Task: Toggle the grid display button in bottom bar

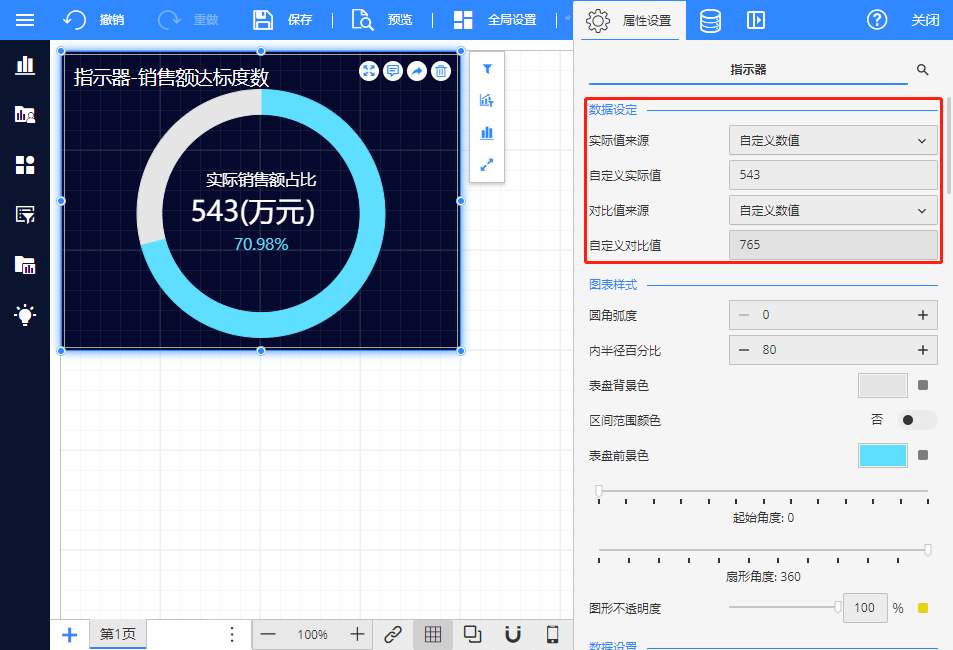Action: pyautogui.click(x=432, y=634)
